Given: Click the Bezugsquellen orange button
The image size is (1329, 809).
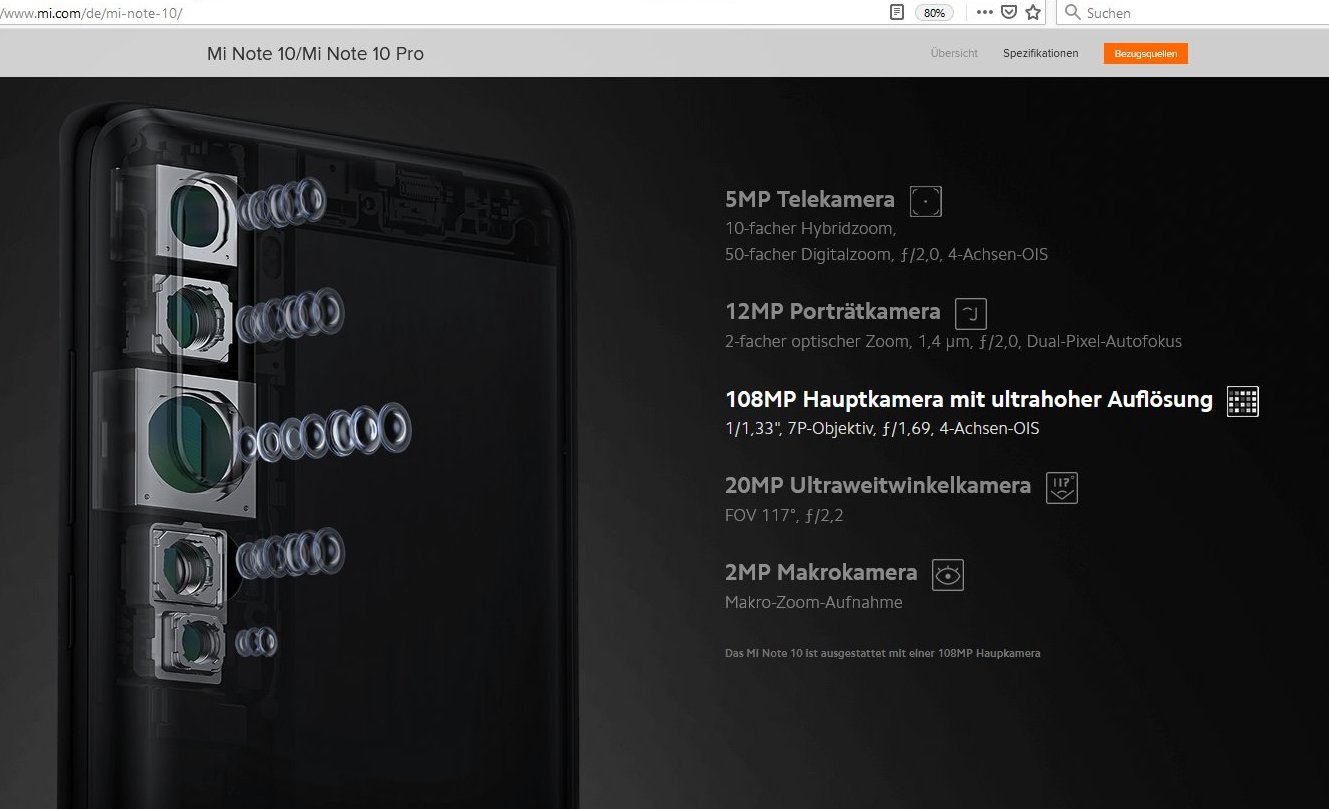Looking at the screenshot, I should pyautogui.click(x=1146, y=53).
